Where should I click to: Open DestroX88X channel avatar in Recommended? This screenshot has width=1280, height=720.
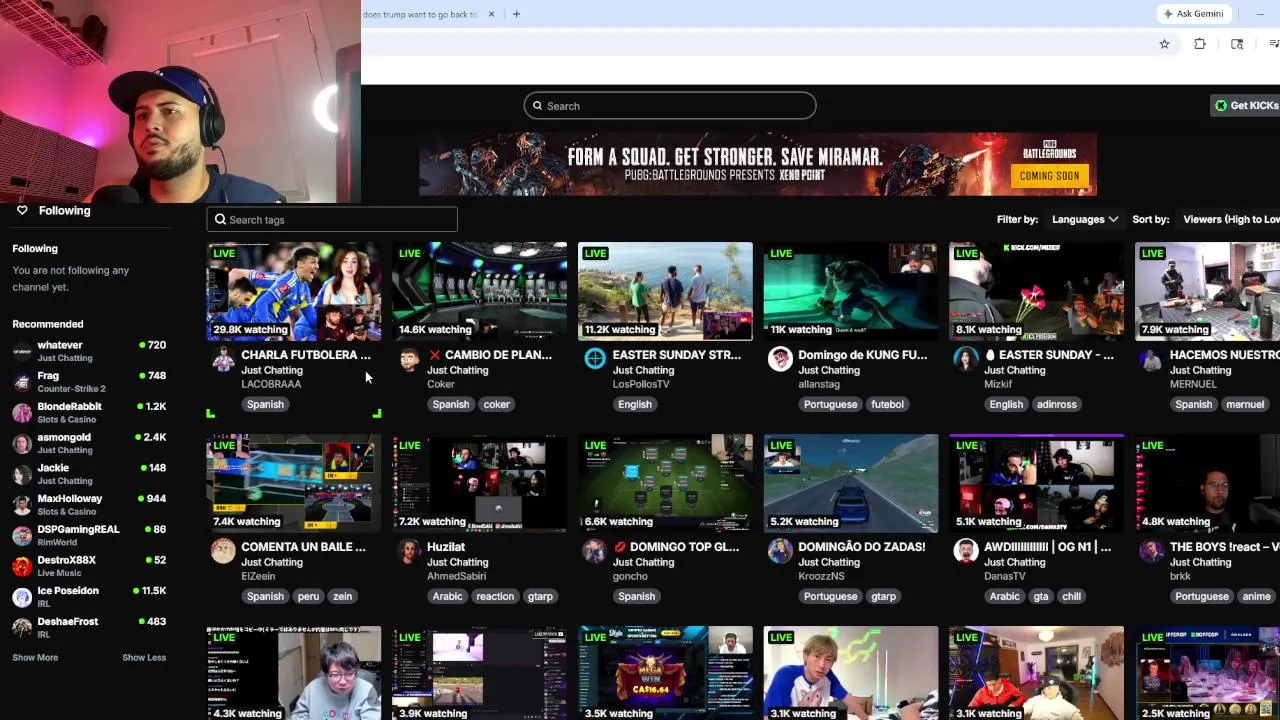click(x=22, y=566)
